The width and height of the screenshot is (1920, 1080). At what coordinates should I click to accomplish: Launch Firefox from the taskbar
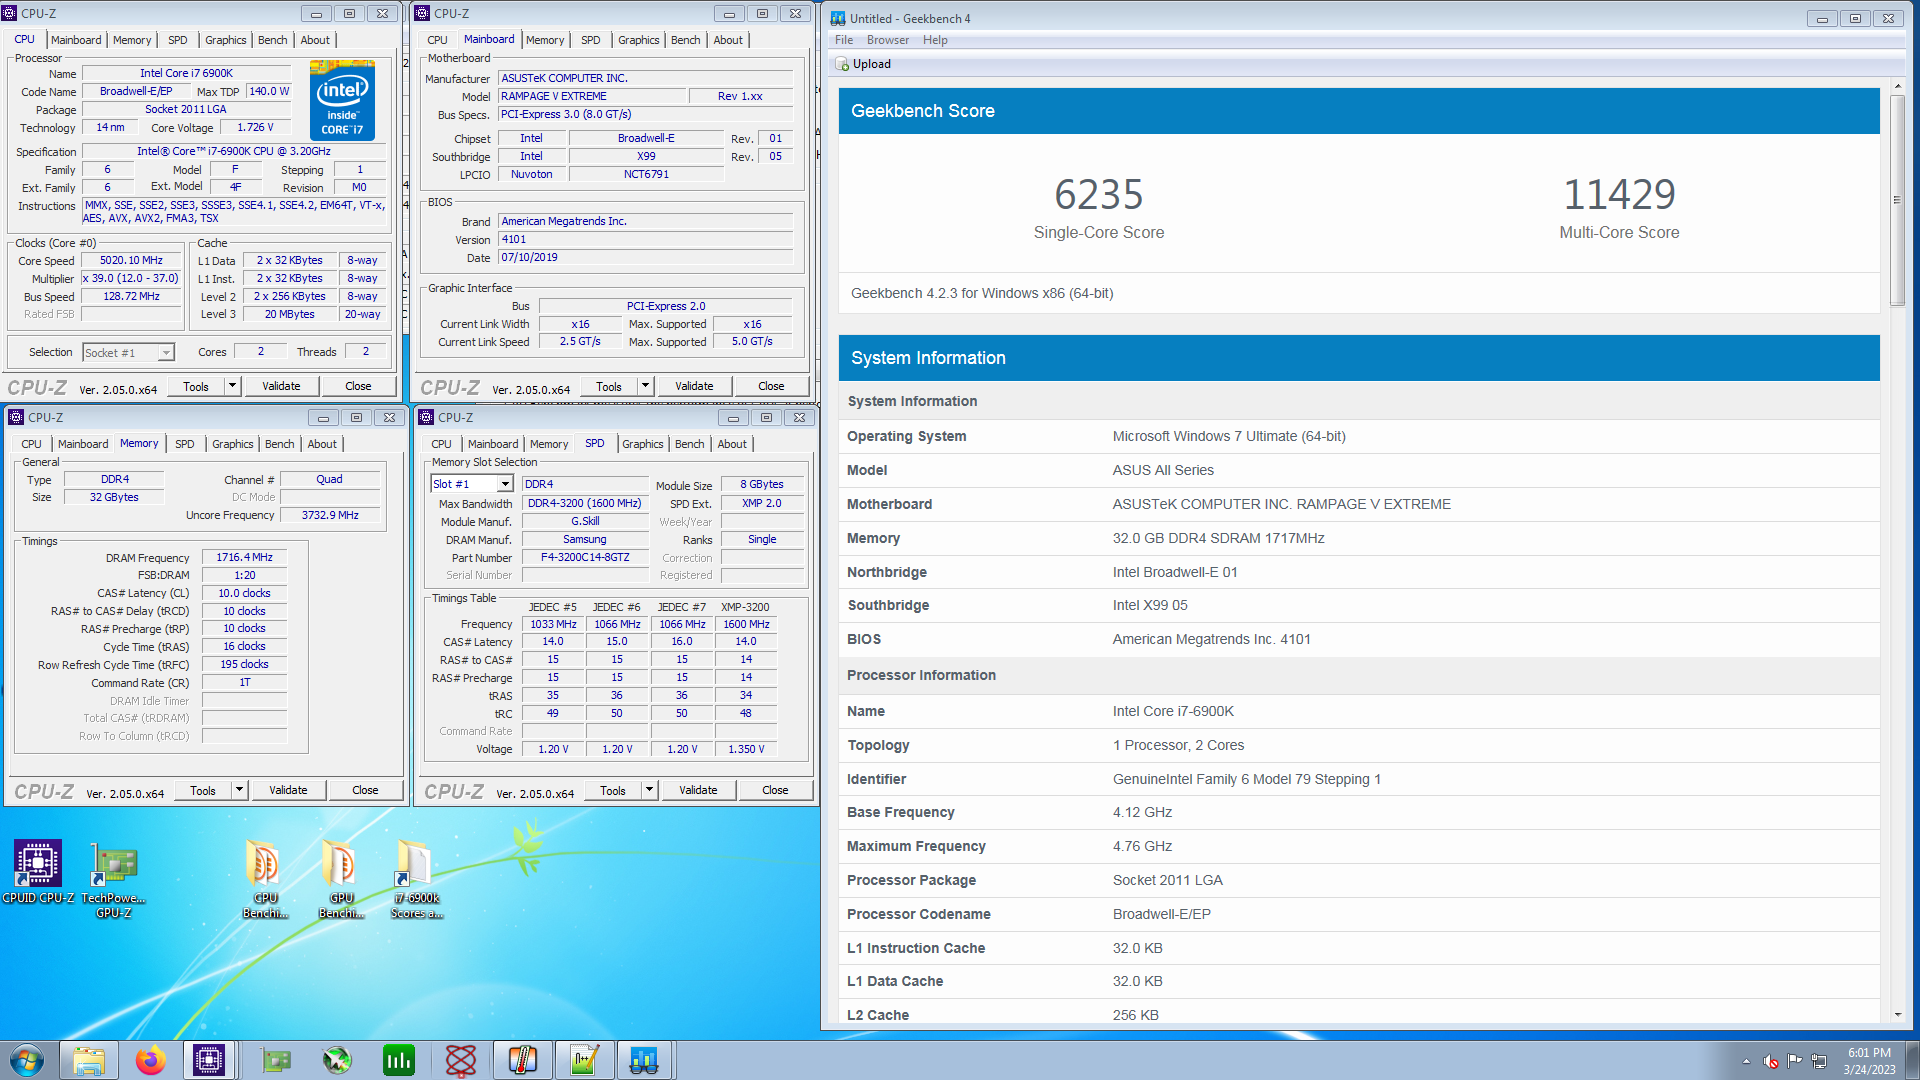[x=150, y=1060]
